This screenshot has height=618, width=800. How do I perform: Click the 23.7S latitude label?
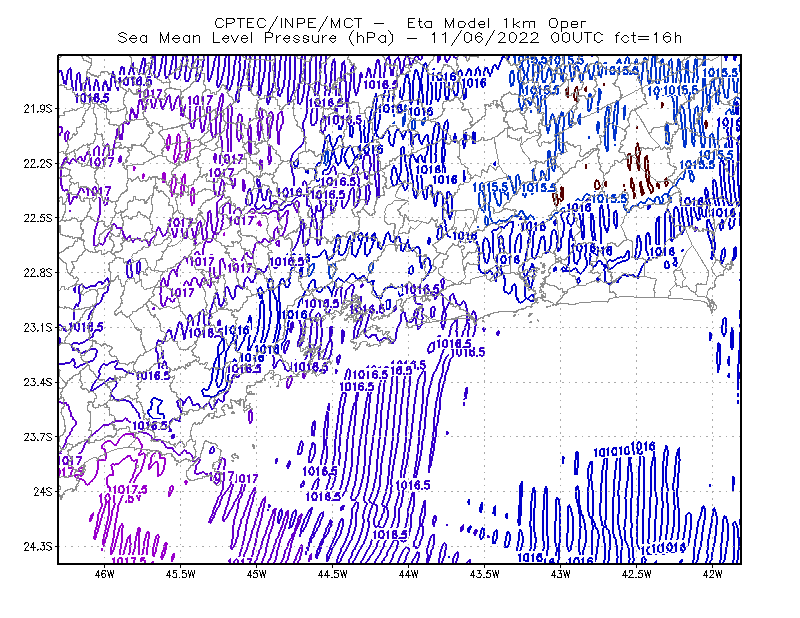coord(38,437)
